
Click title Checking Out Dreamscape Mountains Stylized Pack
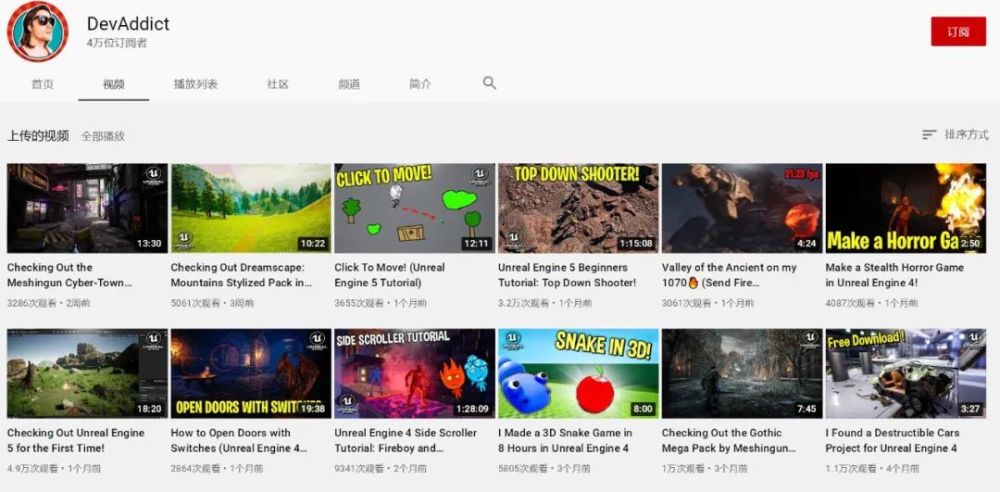[242, 275]
